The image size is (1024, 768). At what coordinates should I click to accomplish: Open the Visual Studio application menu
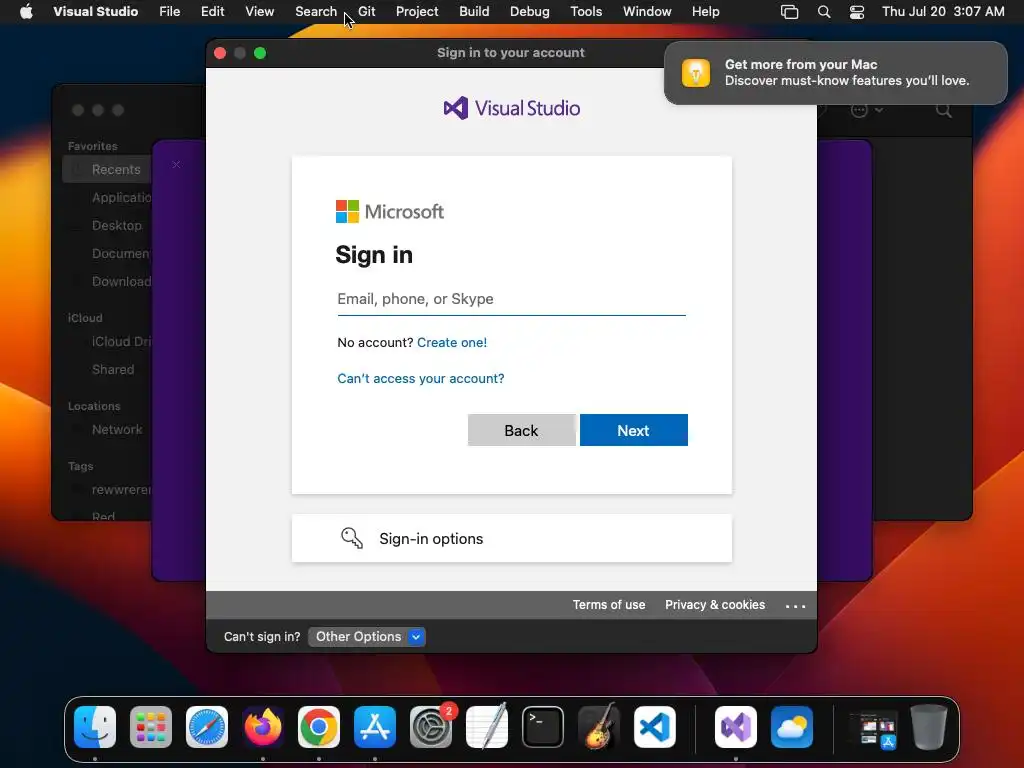click(95, 12)
